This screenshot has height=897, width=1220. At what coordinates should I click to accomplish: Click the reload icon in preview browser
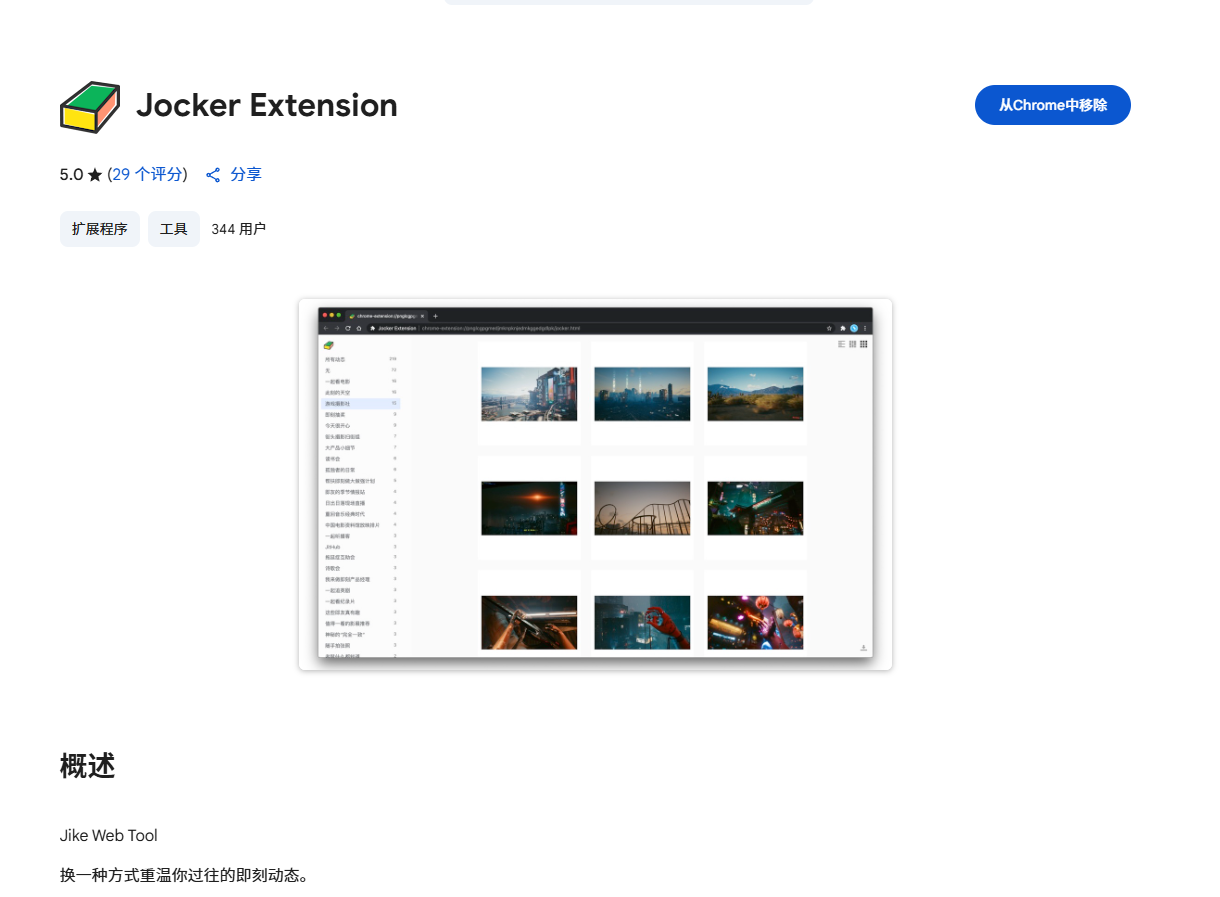pyautogui.click(x=347, y=328)
